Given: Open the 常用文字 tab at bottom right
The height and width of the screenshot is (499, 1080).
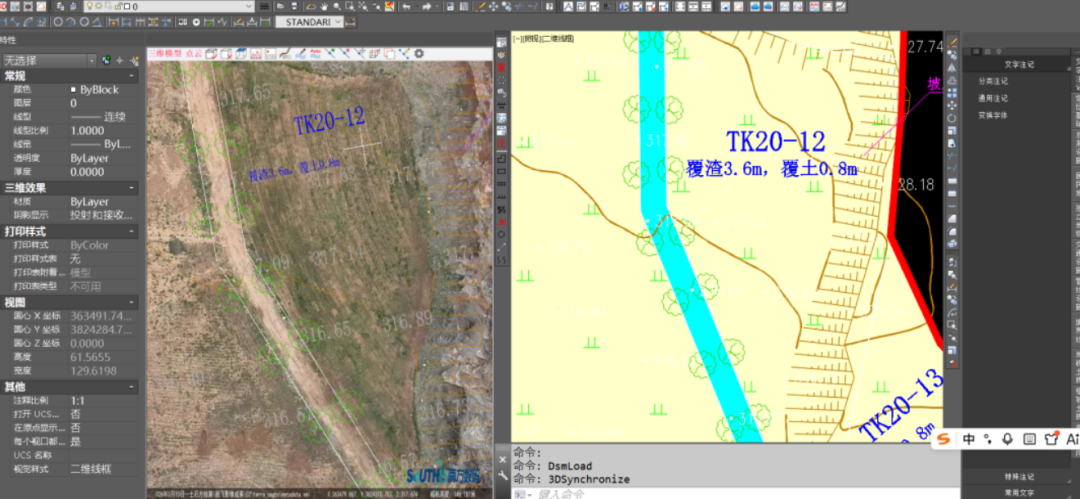Looking at the screenshot, I should pos(1019,492).
